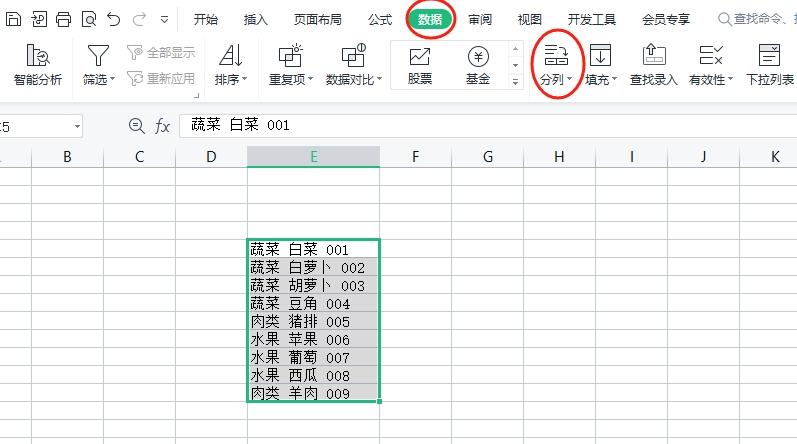Click the Print icon in quick access toolbar
The image size is (797, 444).
pos(64,19)
